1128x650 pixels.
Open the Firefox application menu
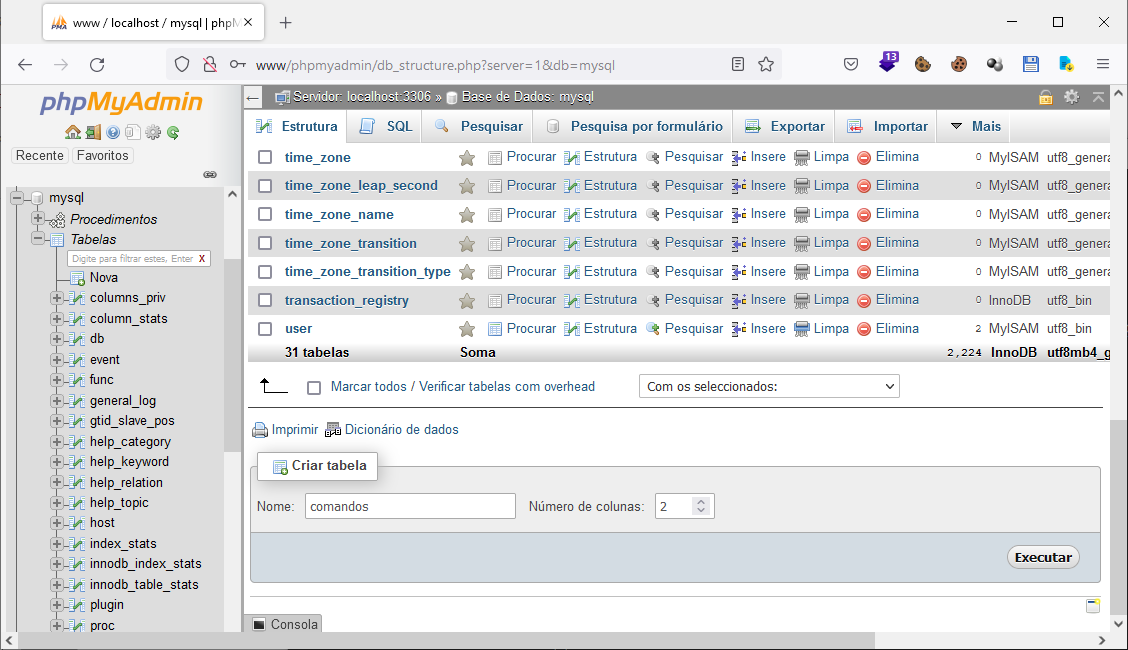(1102, 65)
